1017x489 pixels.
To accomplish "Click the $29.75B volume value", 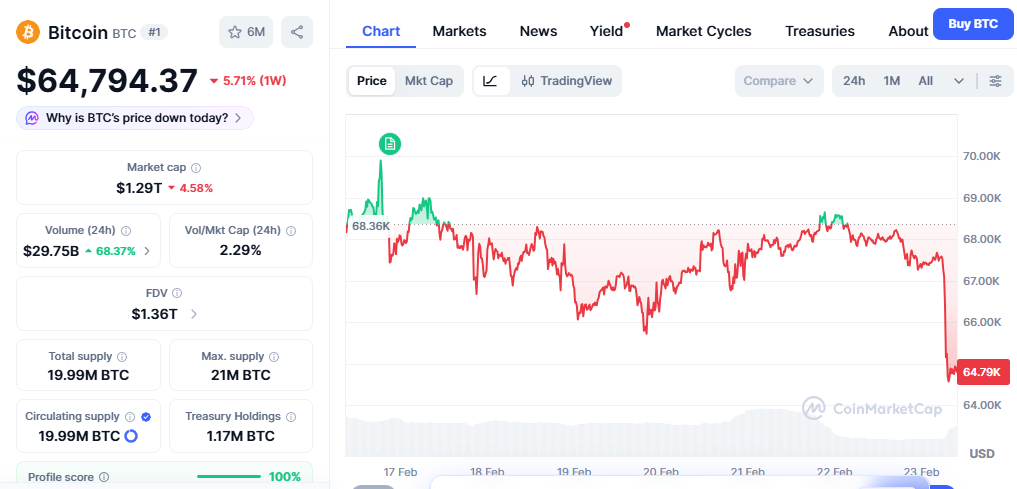I will [51, 251].
